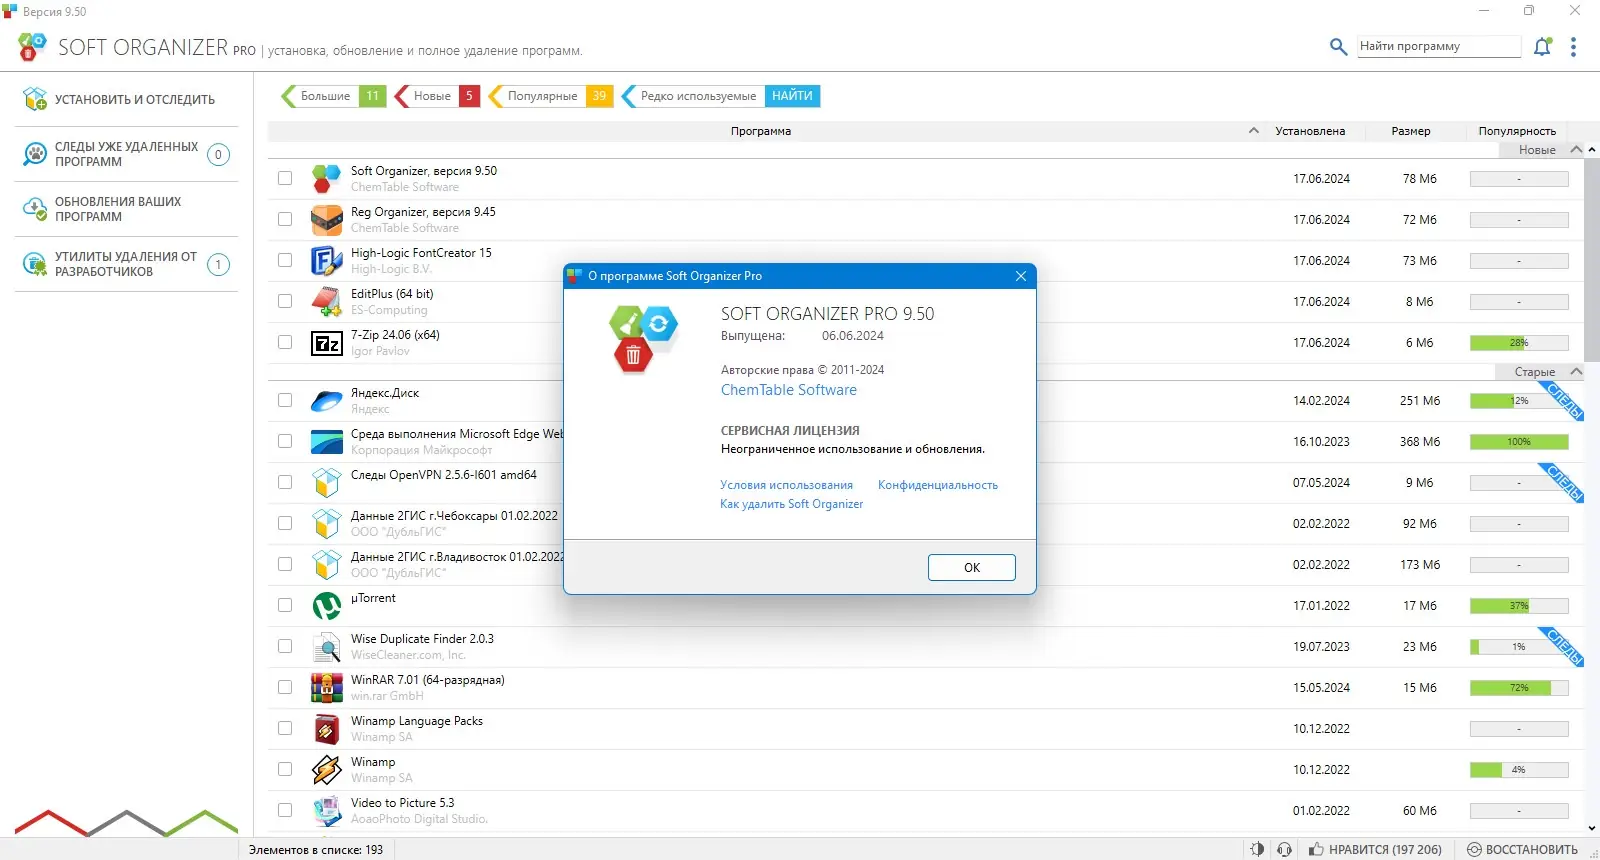Click the 7-Zip program icon
Screen dimensions: 1600x860
pos(327,343)
